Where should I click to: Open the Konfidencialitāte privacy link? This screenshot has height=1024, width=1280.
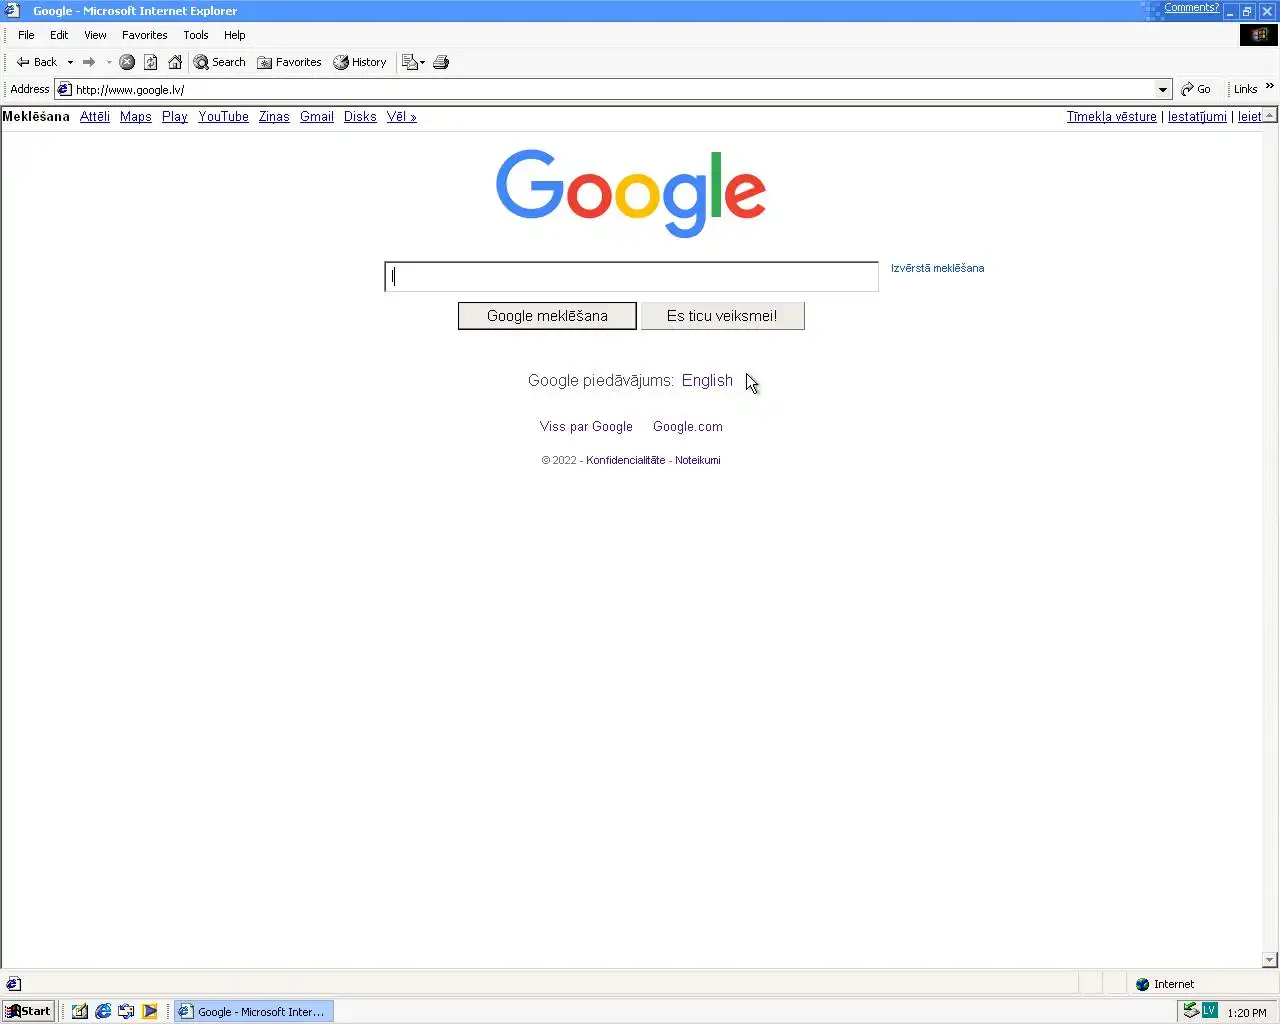(626, 460)
